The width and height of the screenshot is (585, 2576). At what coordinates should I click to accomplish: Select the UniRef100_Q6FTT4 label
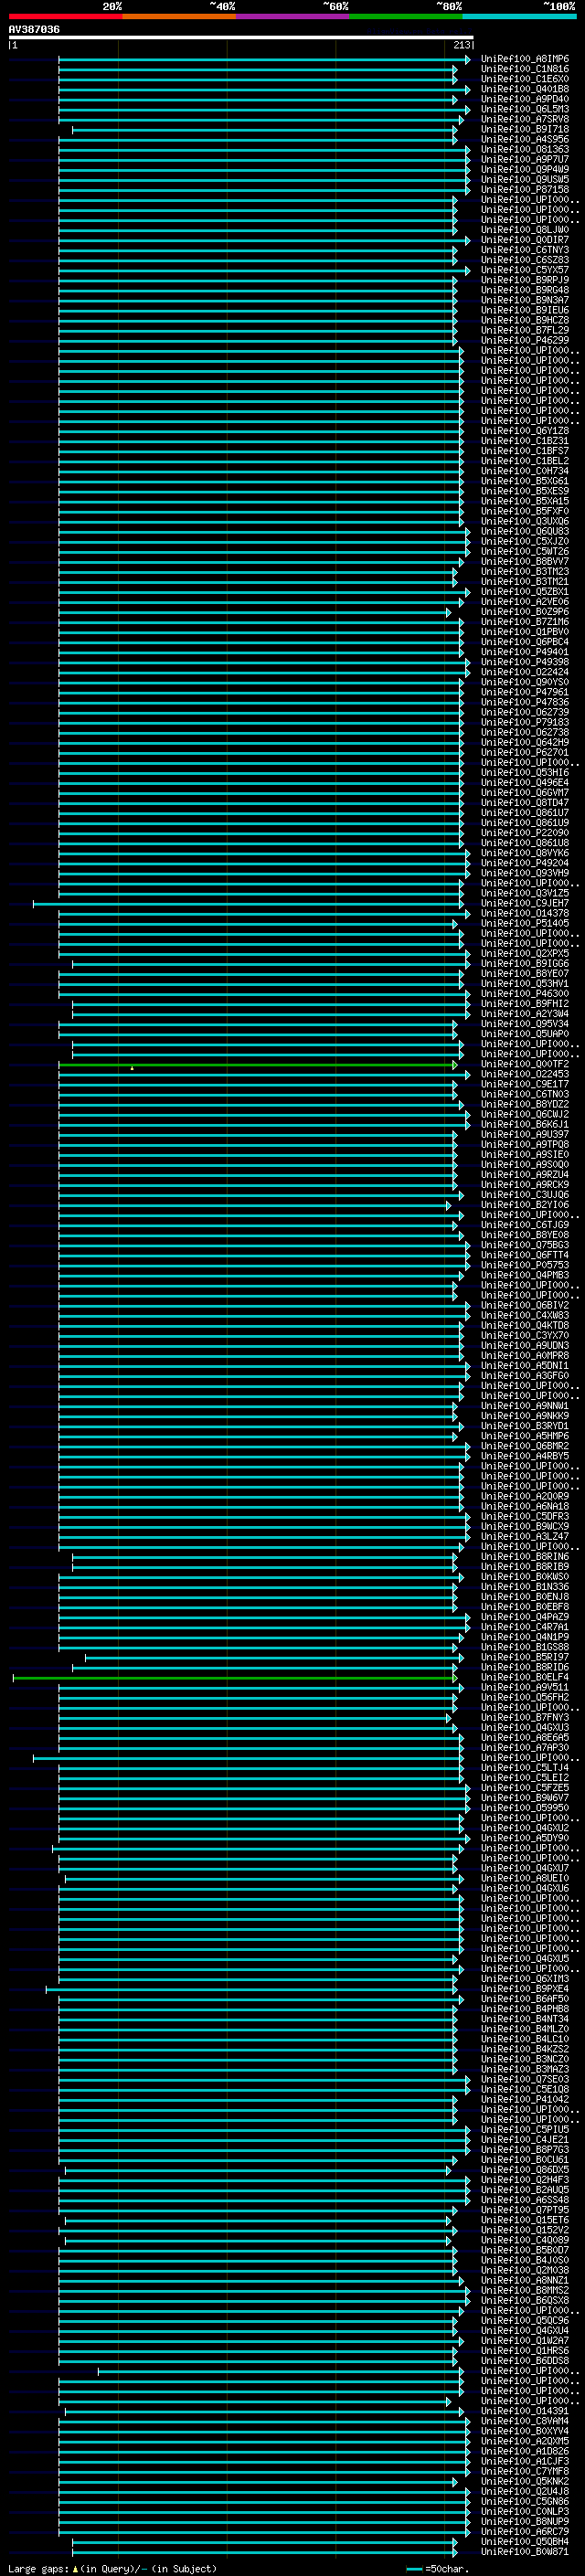tap(525, 1255)
